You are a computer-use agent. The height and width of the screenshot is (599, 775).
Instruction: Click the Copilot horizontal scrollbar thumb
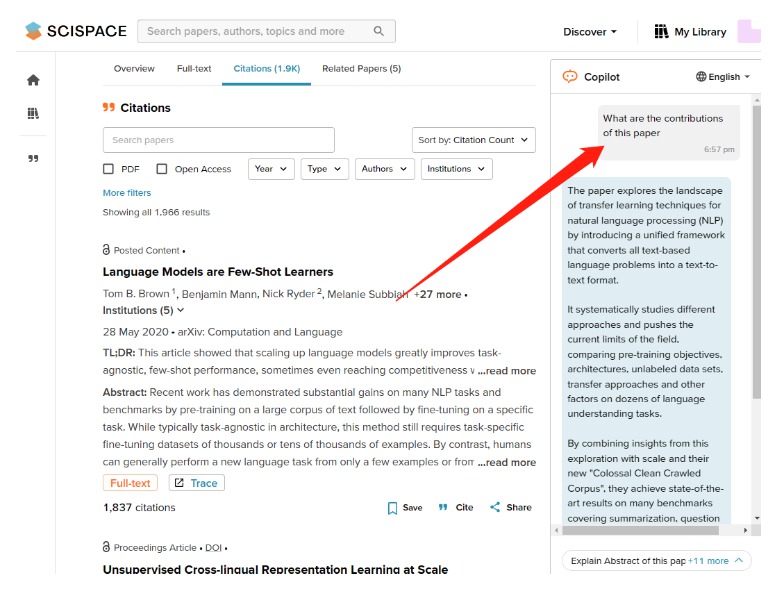[x=640, y=530]
